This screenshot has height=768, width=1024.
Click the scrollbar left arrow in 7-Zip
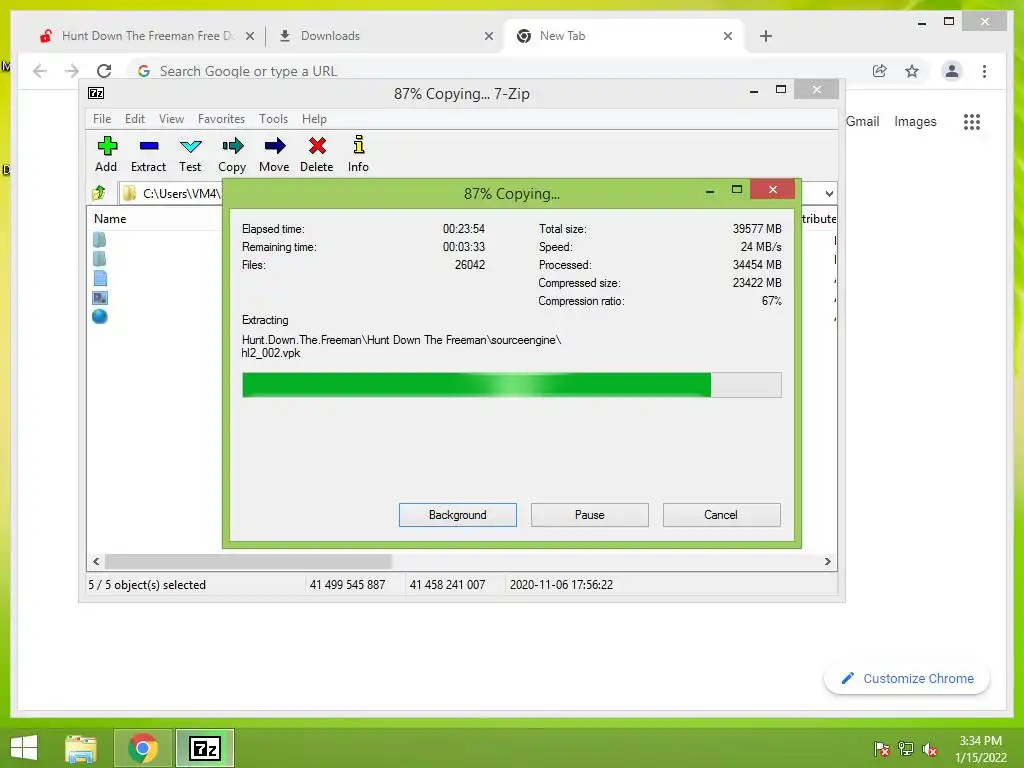96,561
